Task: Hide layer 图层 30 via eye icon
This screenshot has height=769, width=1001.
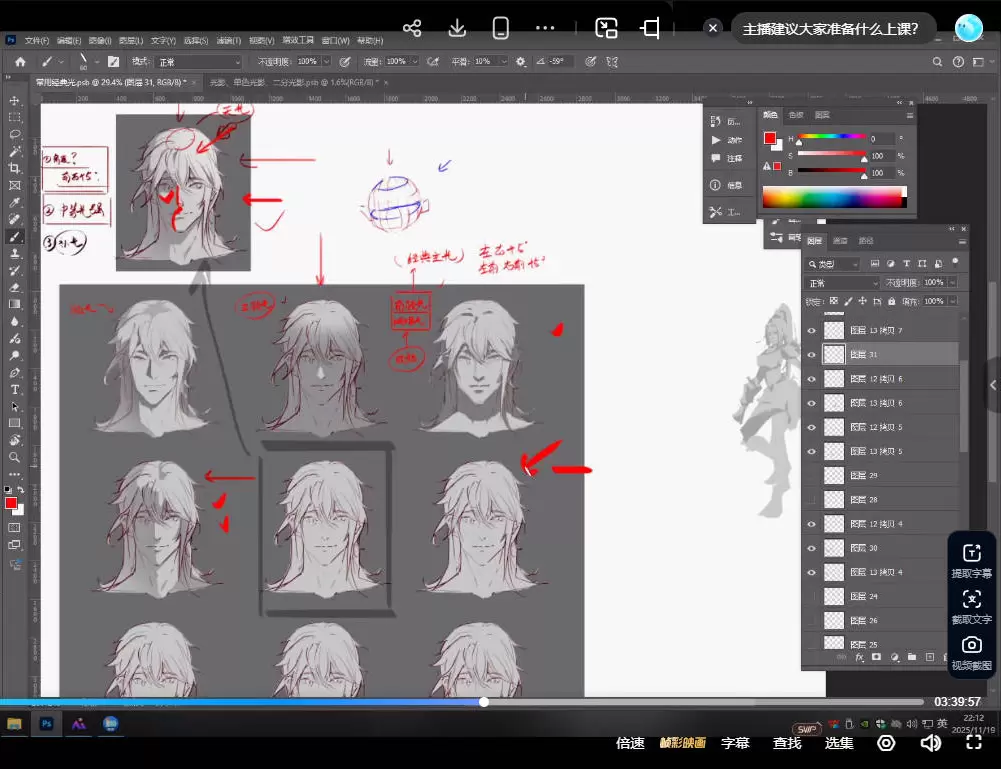Action: point(812,548)
